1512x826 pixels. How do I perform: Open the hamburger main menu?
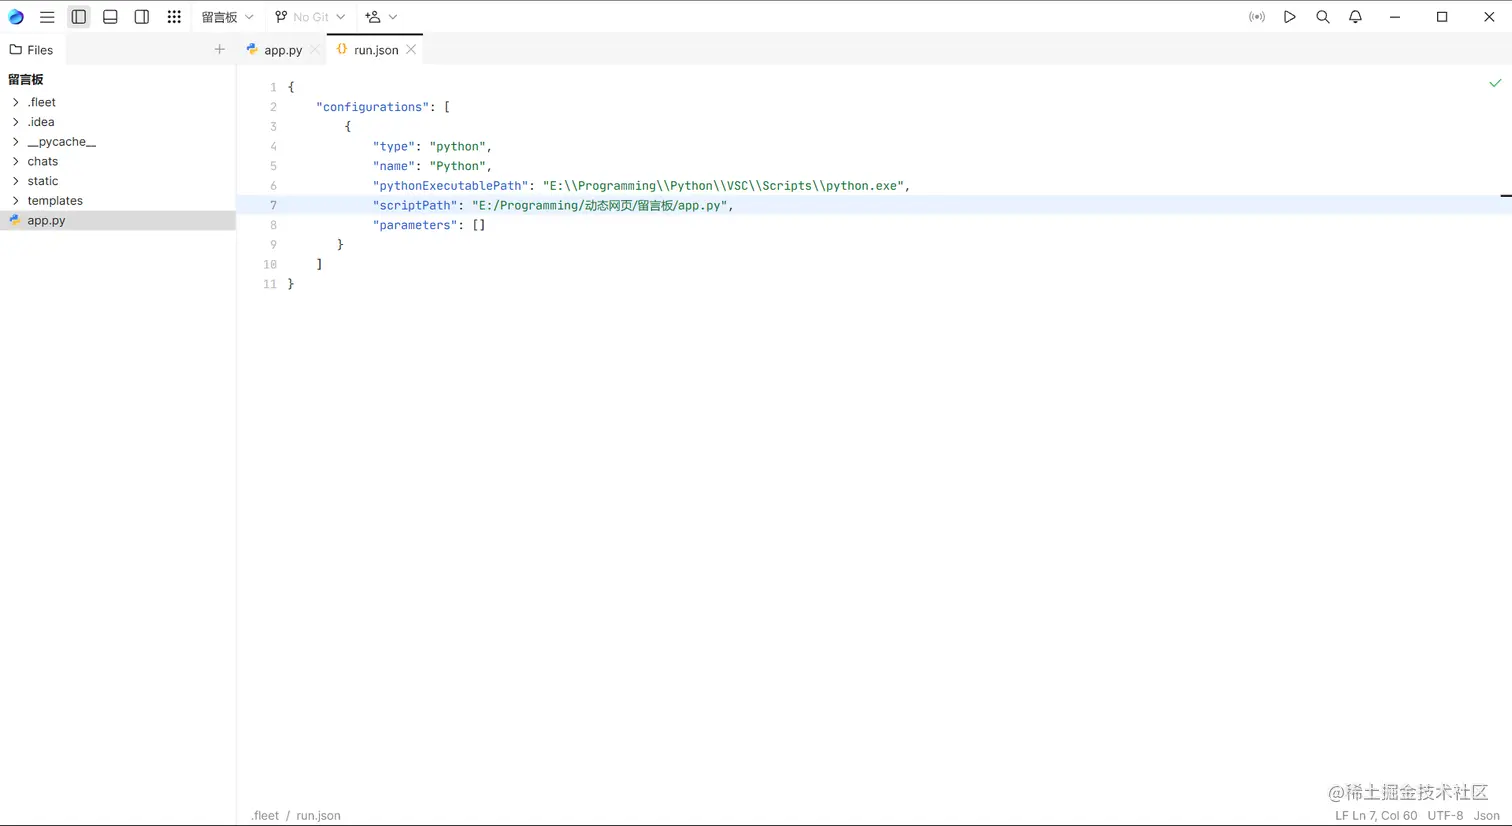47,17
